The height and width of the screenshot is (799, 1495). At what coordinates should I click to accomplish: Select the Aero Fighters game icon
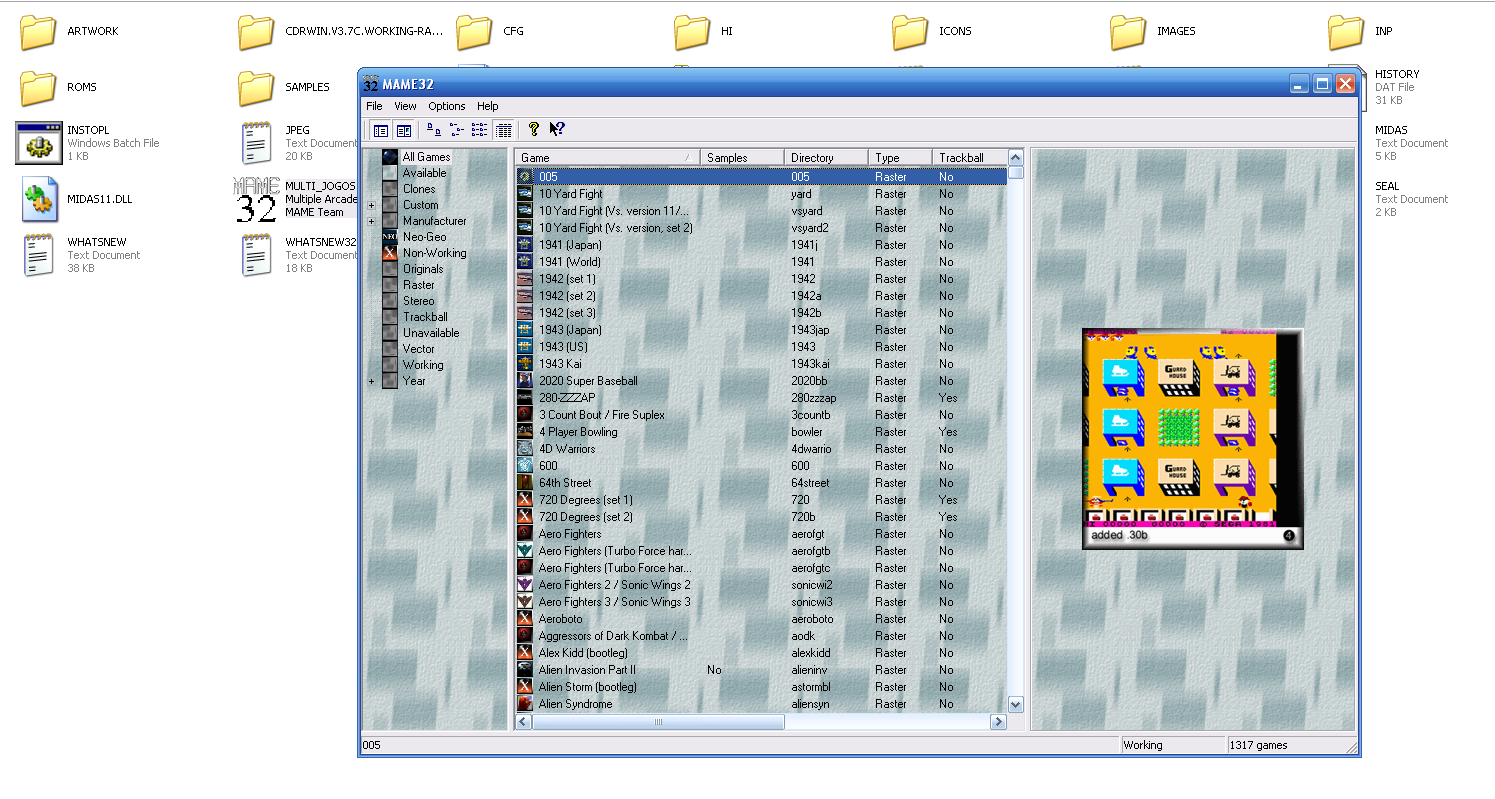pyautogui.click(x=524, y=534)
